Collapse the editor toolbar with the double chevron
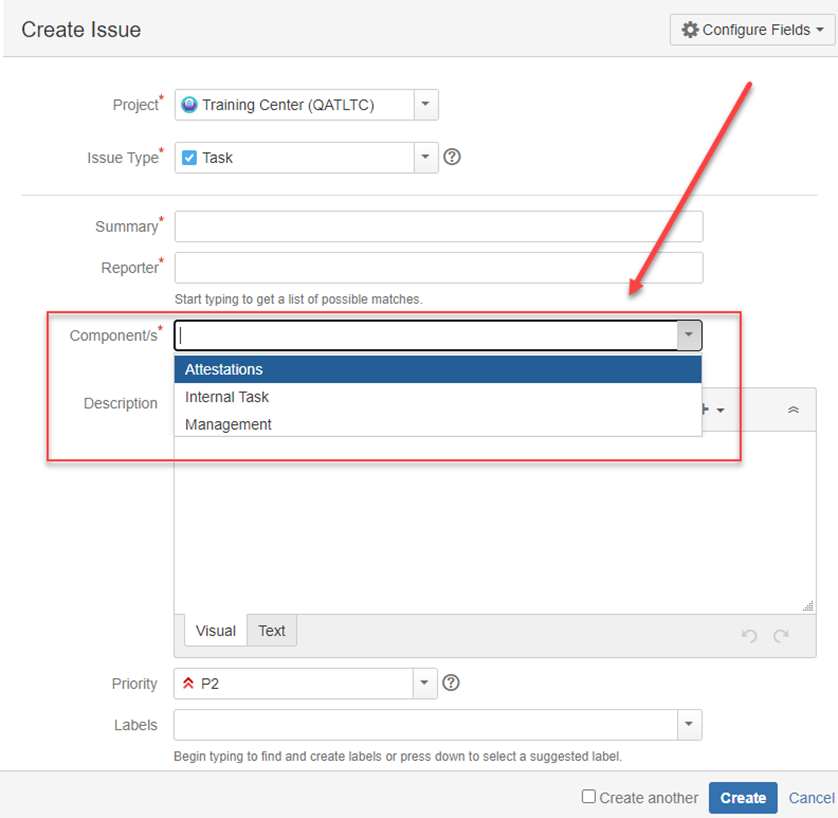Screen dimensions: 838x818 tap(793, 410)
